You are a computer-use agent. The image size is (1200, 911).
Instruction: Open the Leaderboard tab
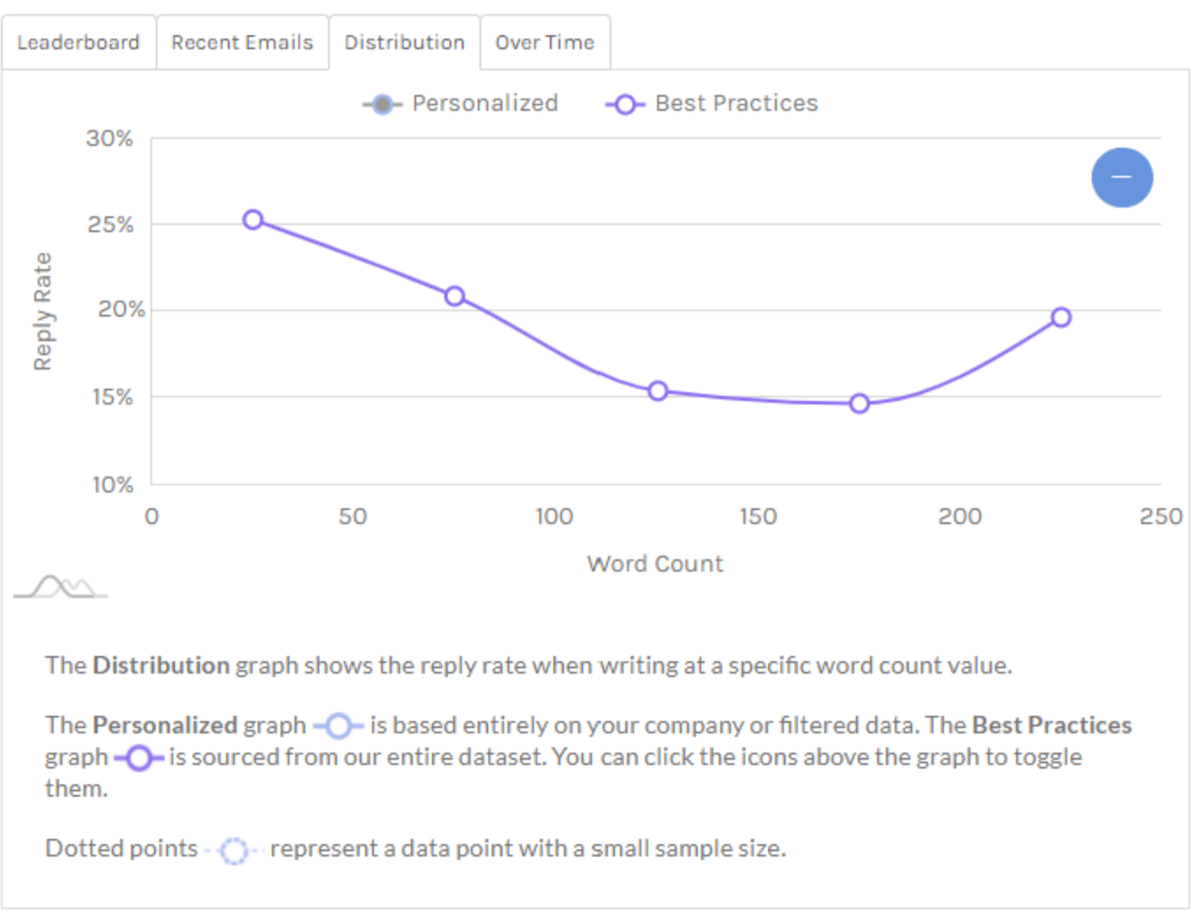(79, 42)
